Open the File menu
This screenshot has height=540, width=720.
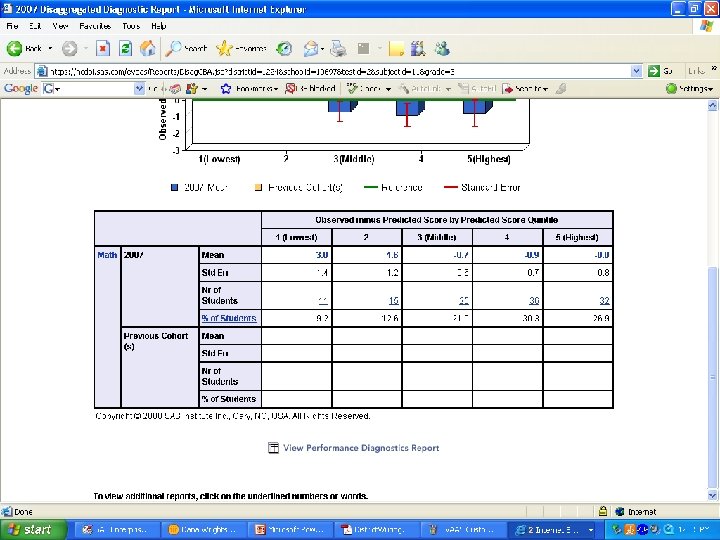pos(12,26)
